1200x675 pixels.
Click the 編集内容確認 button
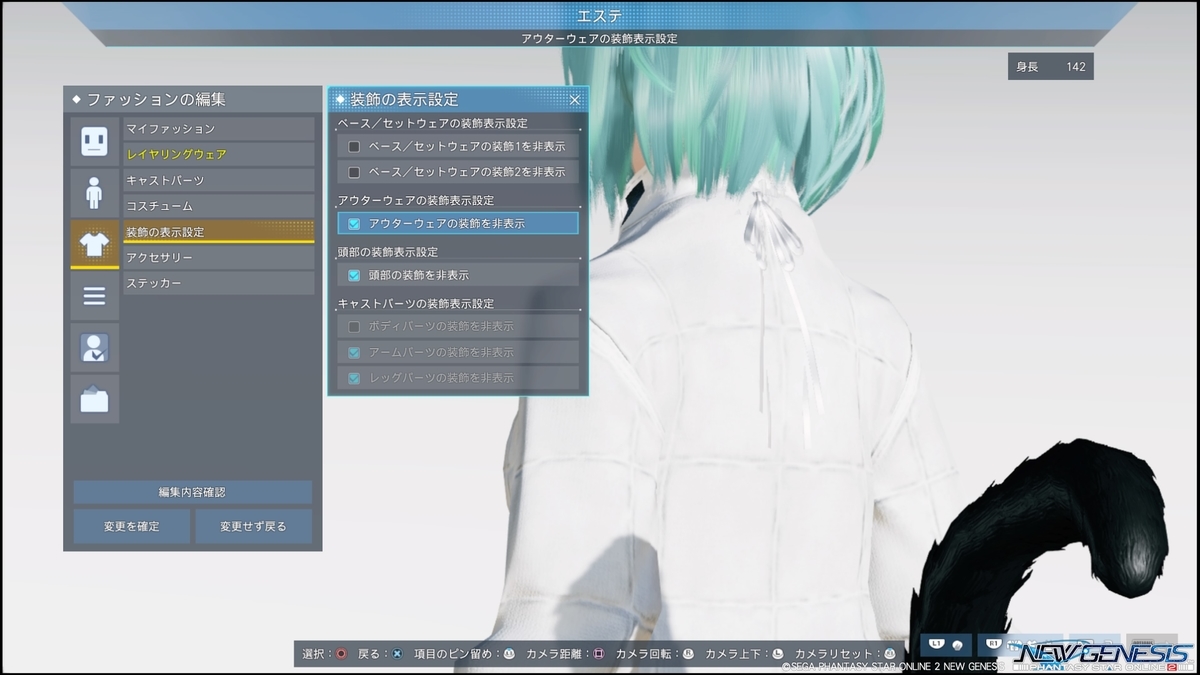pos(192,492)
